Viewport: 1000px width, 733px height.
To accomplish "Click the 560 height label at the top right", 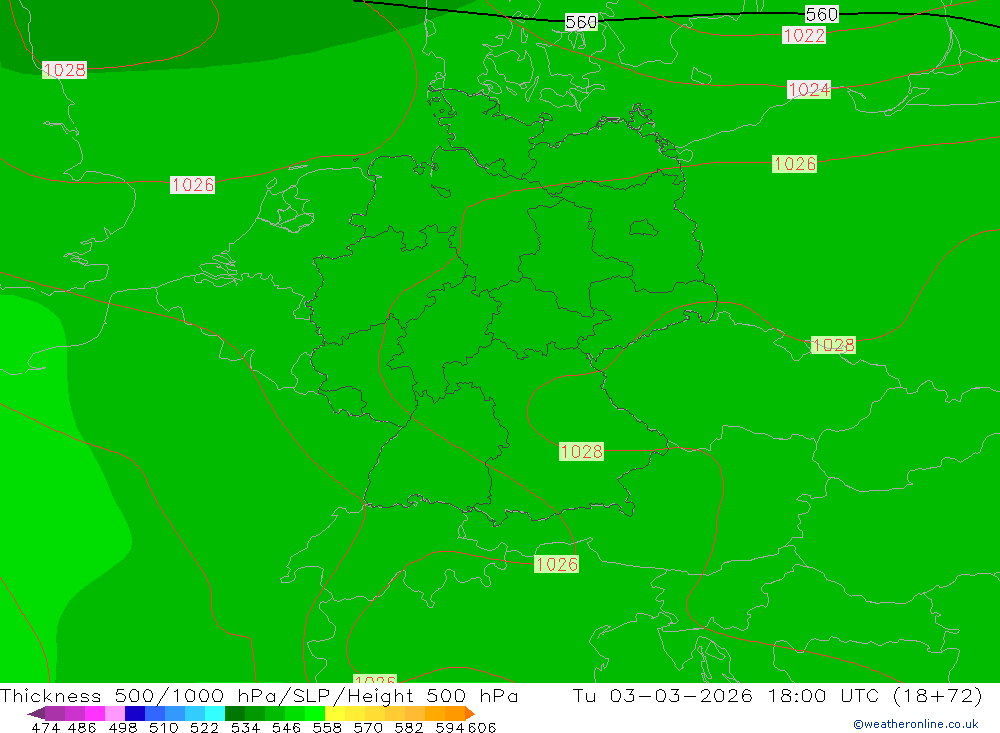I will pos(821,14).
